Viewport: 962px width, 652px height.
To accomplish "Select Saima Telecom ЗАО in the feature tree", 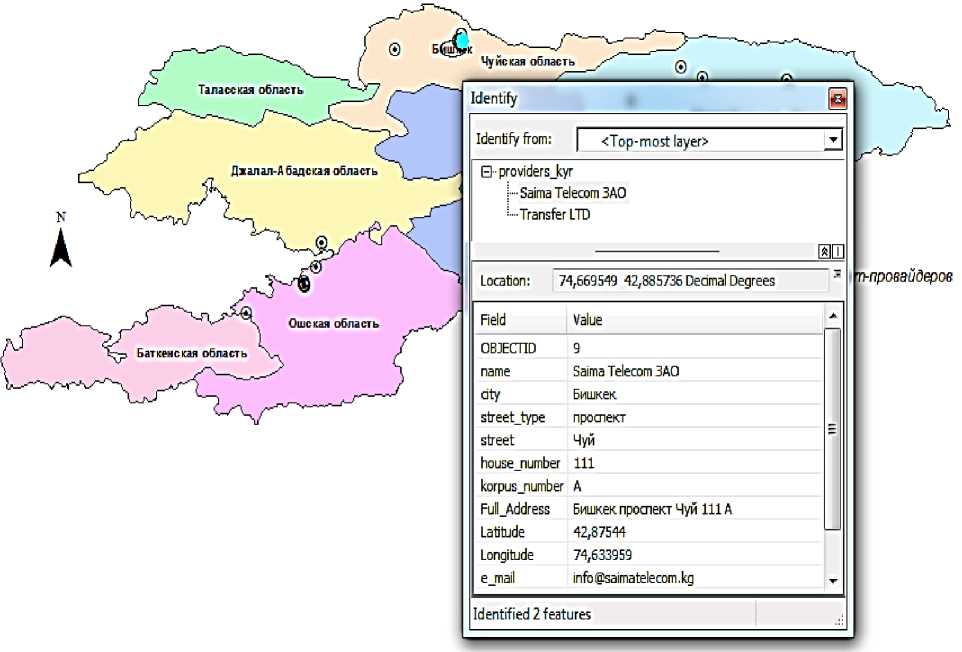I will tap(573, 193).
